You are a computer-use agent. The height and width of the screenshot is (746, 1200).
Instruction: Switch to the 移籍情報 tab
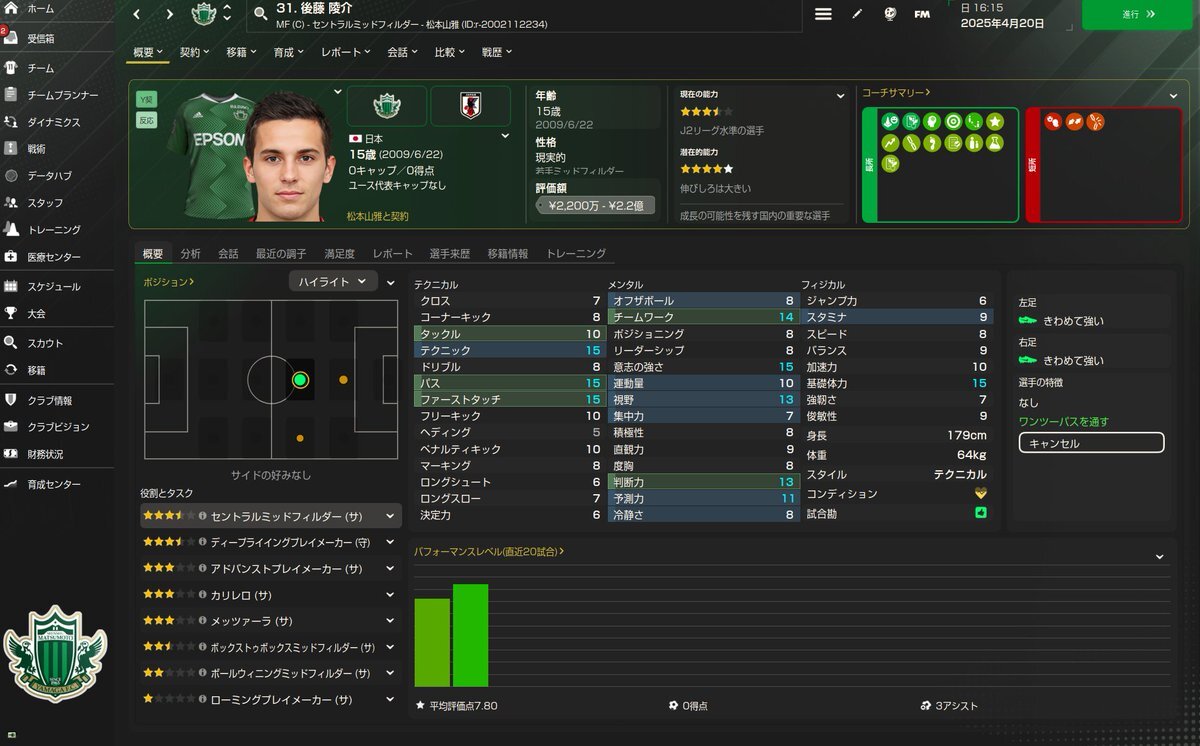[508, 254]
